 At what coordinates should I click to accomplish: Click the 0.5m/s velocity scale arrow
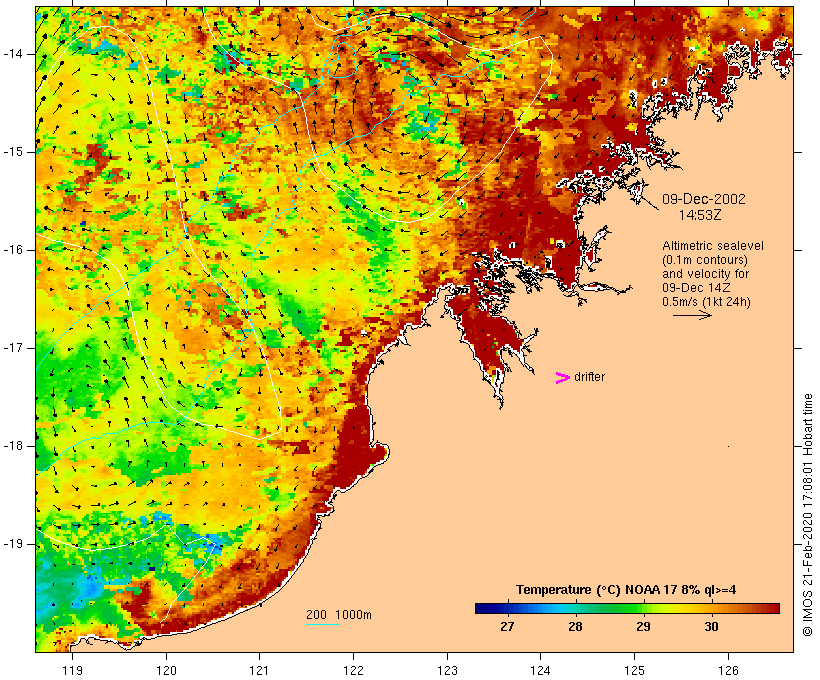click(692, 315)
